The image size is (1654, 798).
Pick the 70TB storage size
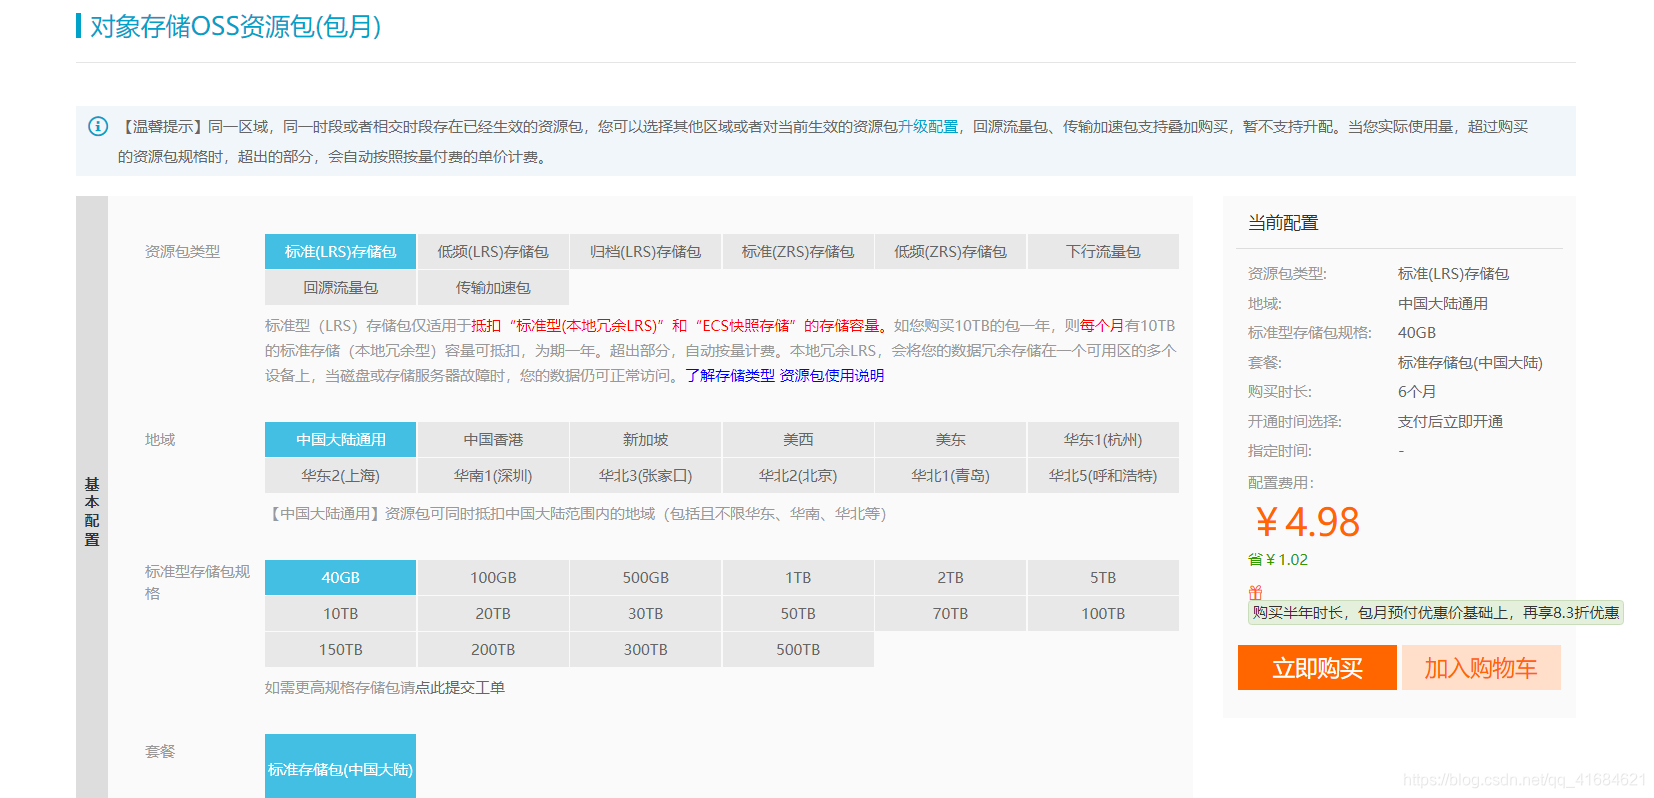click(x=950, y=614)
